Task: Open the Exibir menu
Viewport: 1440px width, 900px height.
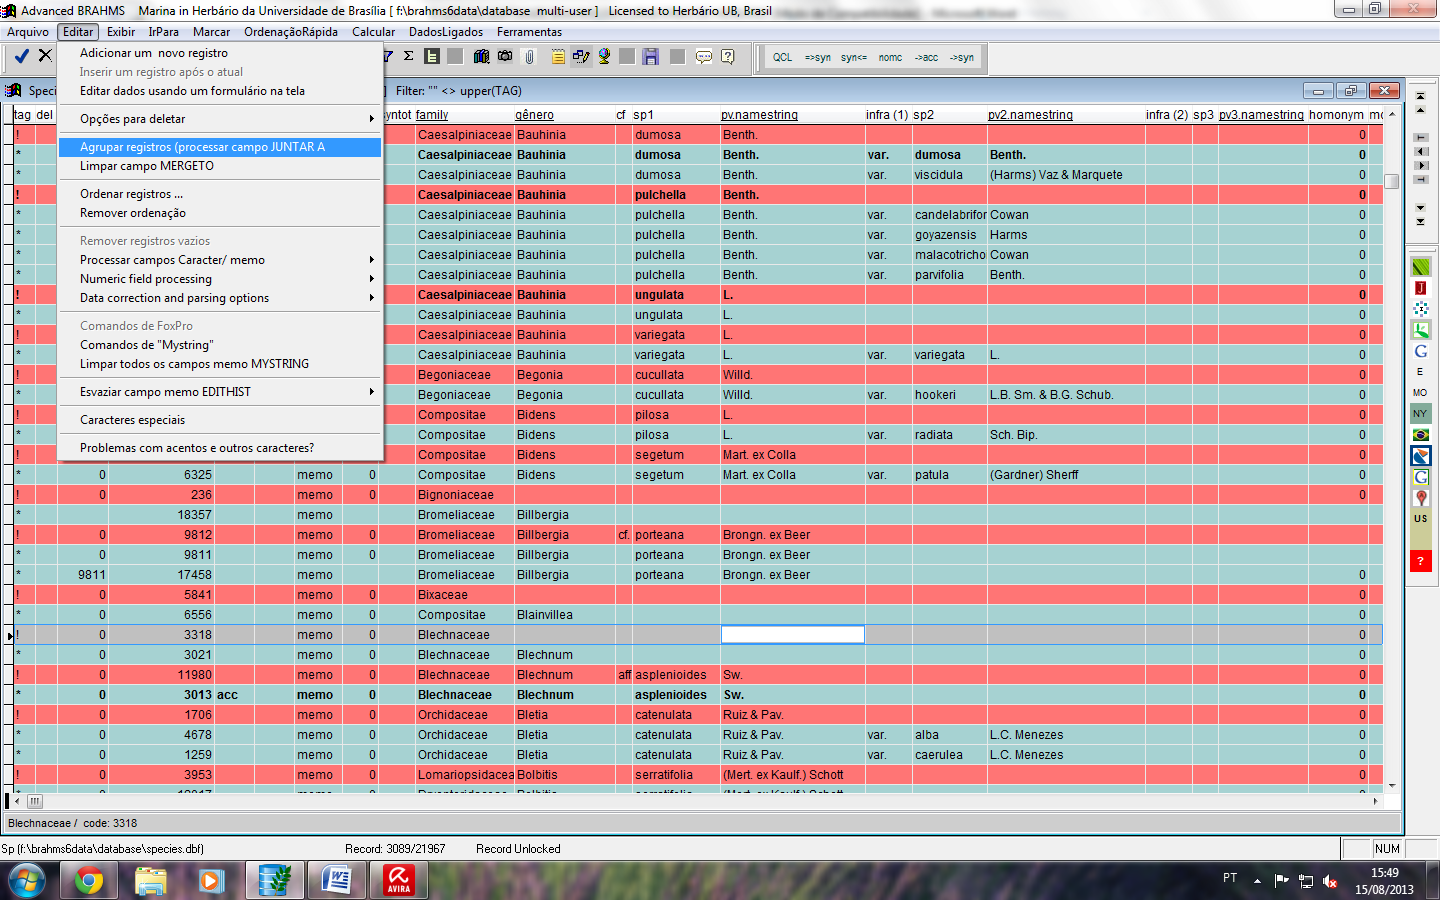Action: 121,32
